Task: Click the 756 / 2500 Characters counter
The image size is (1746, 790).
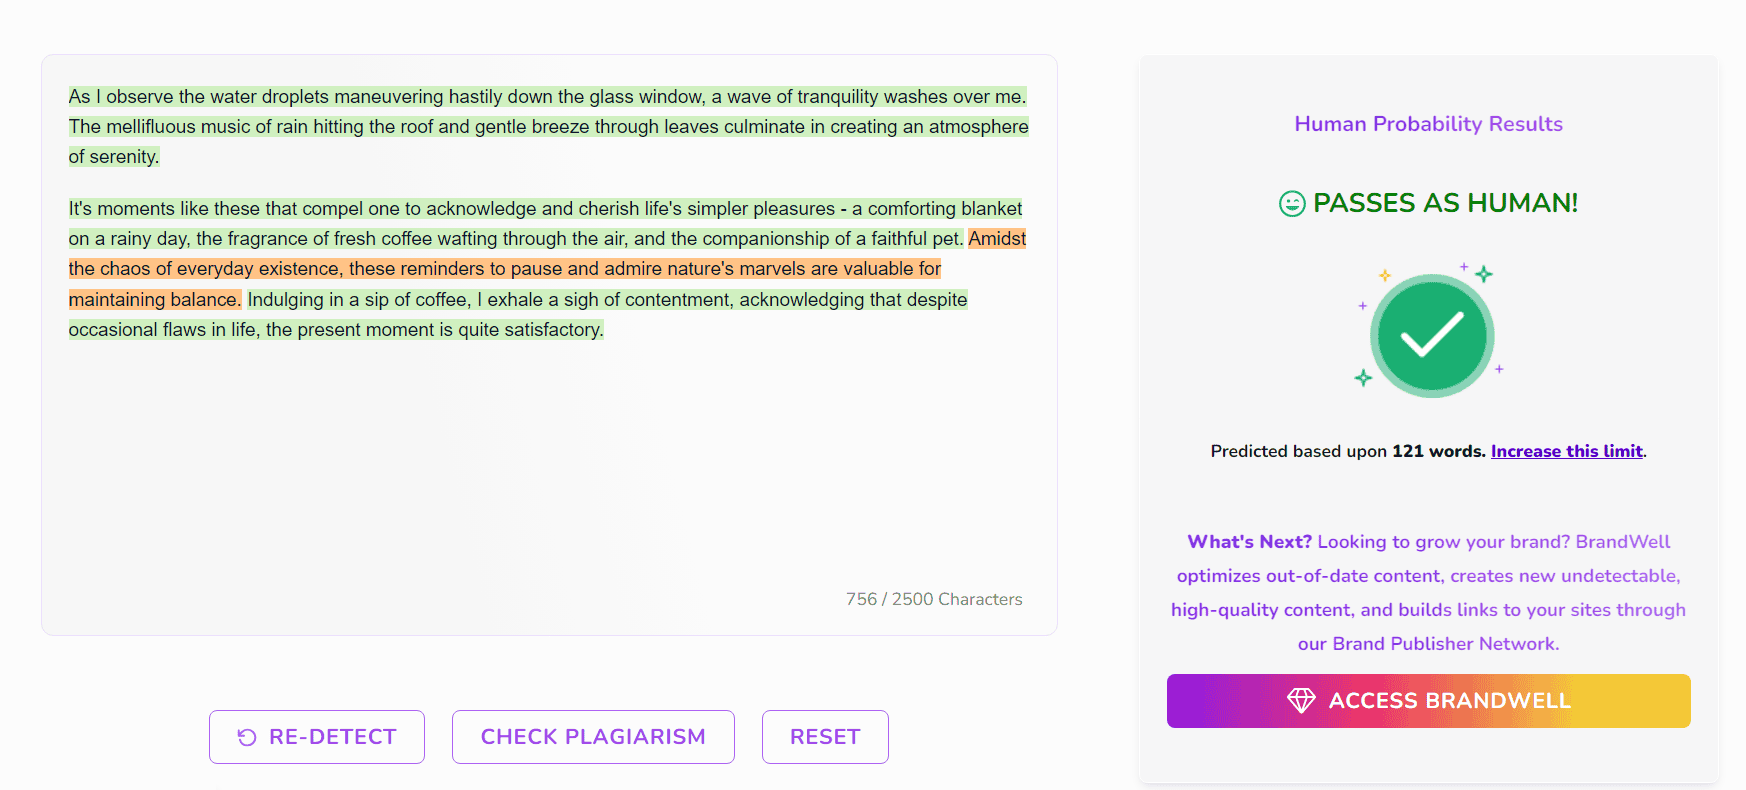Action: coord(934,599)
